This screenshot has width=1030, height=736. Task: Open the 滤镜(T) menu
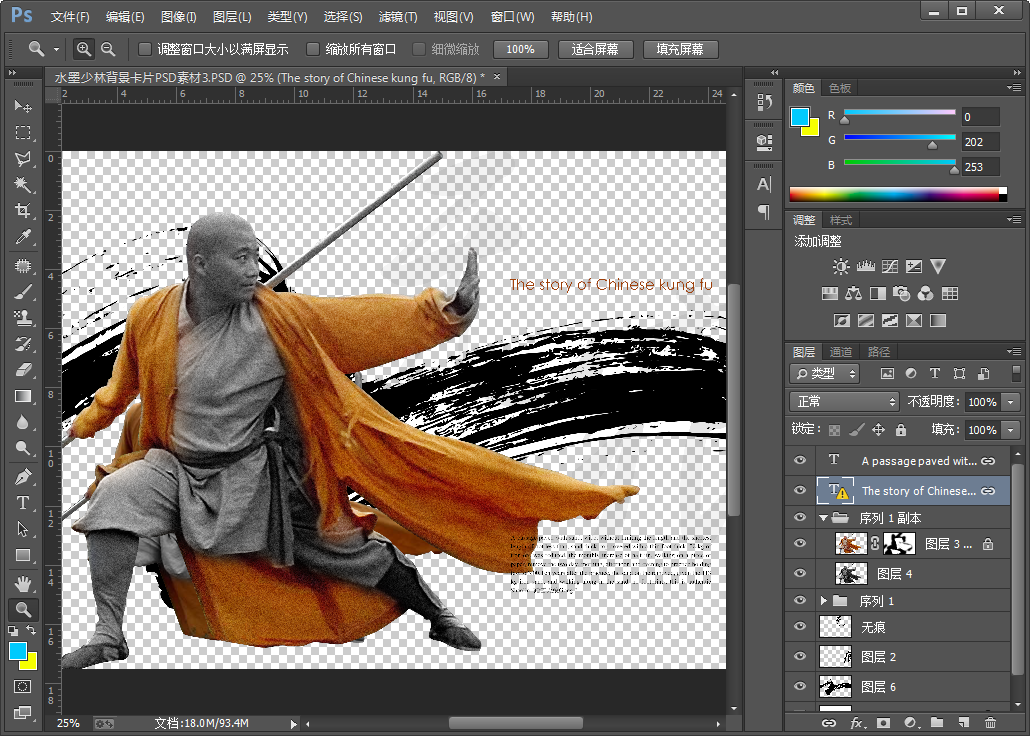(398, 17)
